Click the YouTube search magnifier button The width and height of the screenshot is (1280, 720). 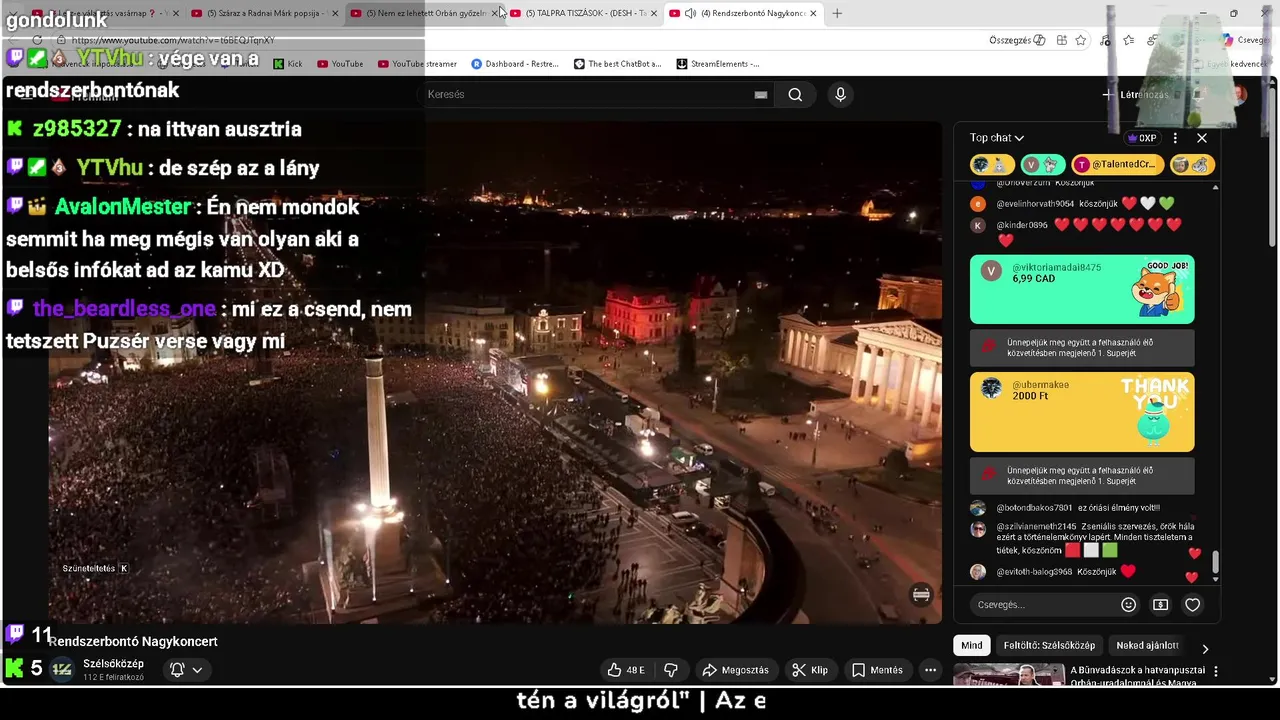click(x=795, y=94)
